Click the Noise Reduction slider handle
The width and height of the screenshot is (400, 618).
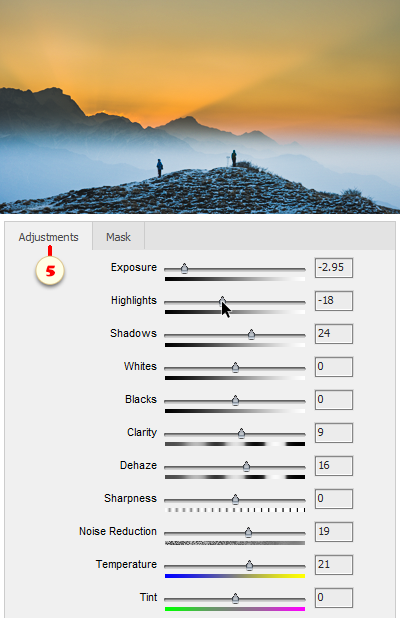coord(248,533)
